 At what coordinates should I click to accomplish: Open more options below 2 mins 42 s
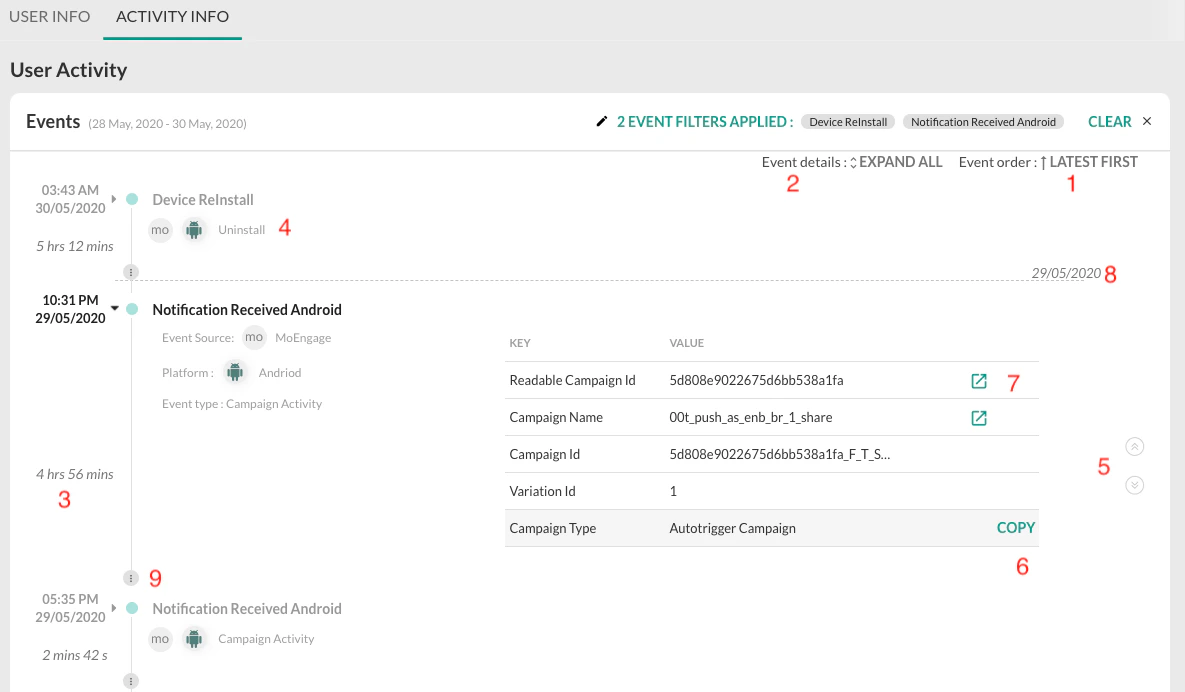click(x=131, y=681)
